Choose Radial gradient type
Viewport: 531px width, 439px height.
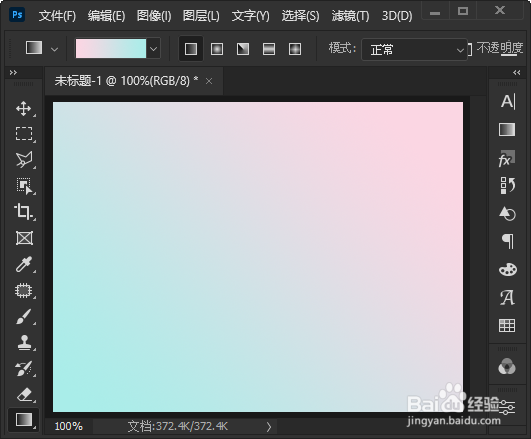tap(217, 49)
